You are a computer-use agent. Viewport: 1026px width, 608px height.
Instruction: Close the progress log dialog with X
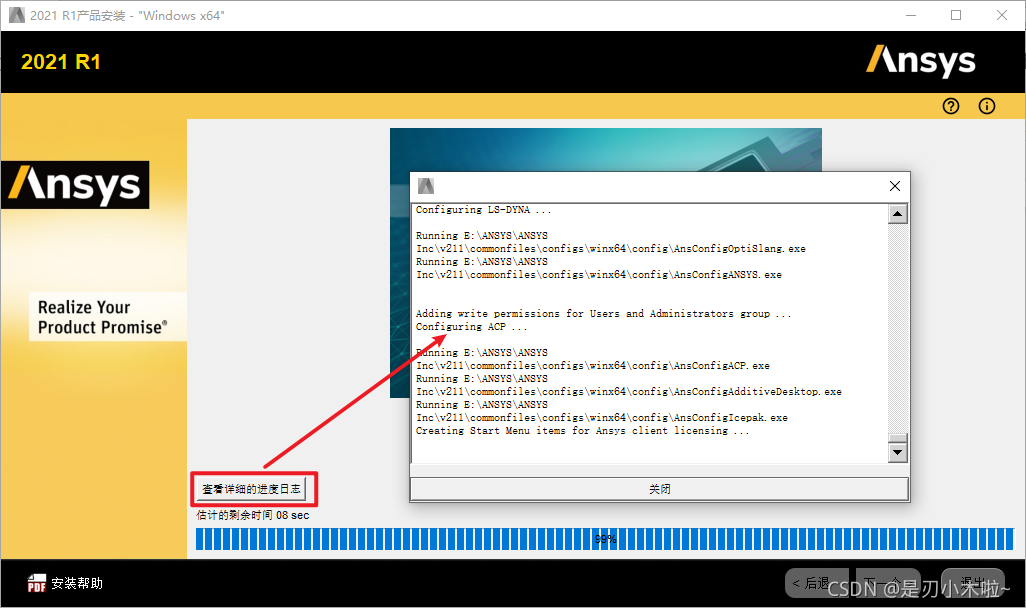coord(895,186)
